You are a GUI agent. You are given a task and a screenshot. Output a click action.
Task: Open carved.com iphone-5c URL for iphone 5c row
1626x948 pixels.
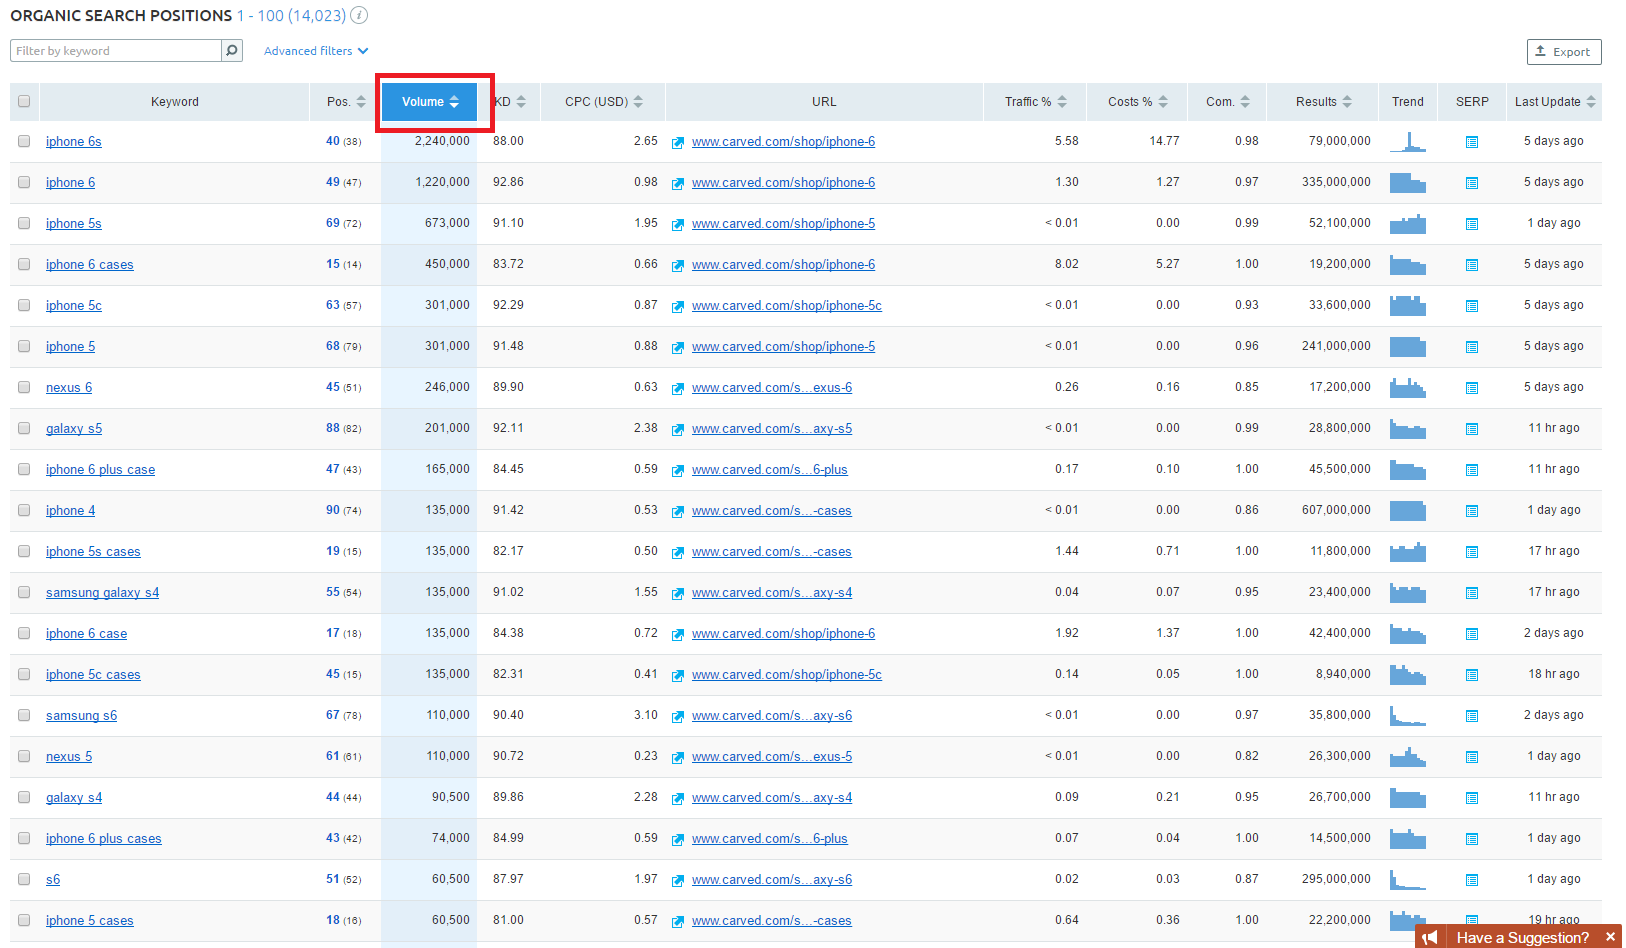pos(787,306)
